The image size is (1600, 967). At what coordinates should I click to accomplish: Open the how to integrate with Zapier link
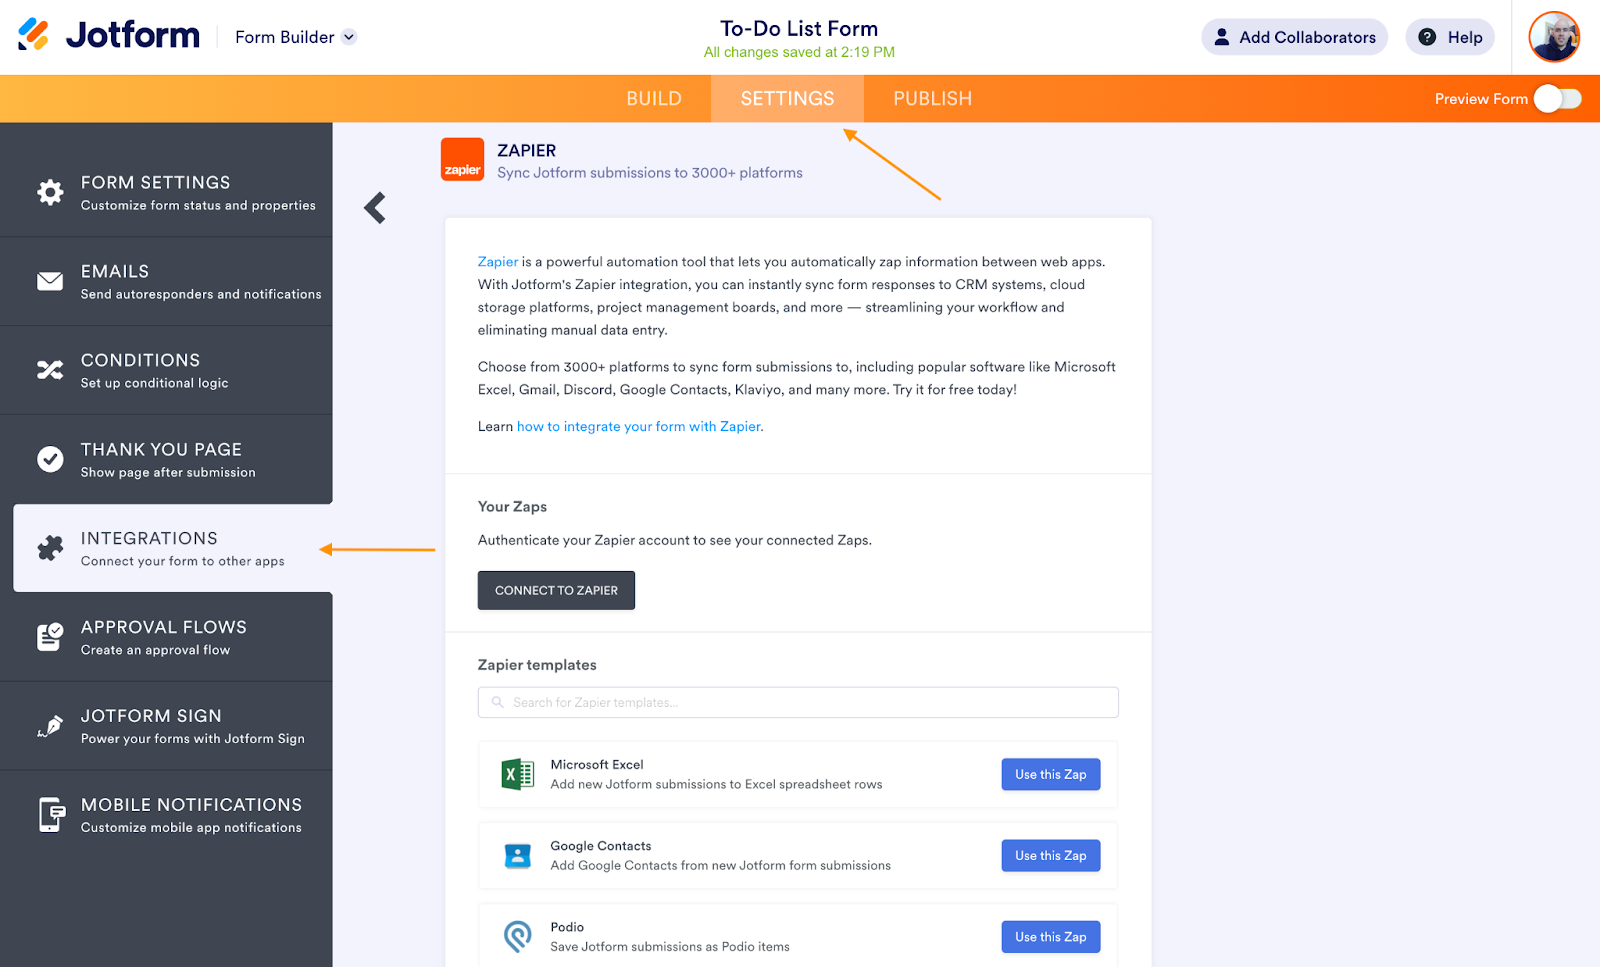639,426
